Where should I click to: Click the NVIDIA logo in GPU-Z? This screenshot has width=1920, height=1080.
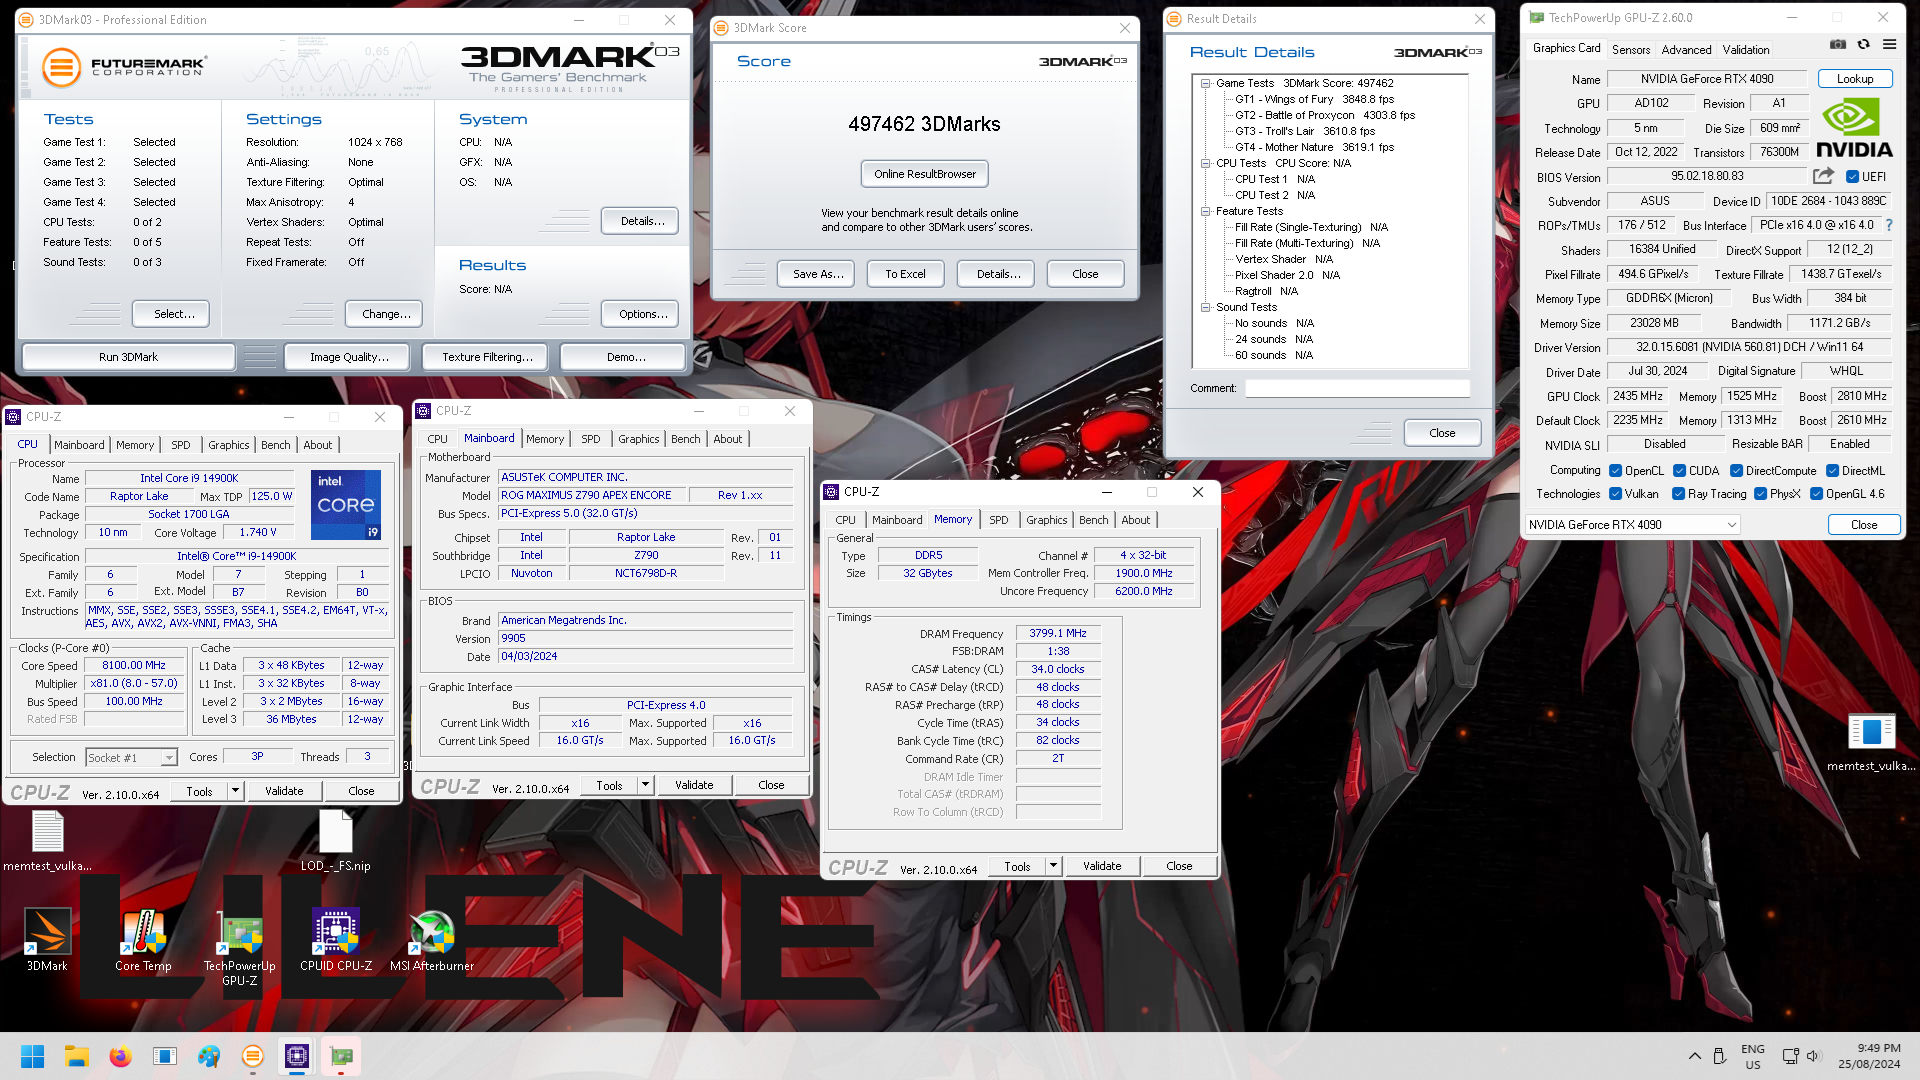point(1854,128)
